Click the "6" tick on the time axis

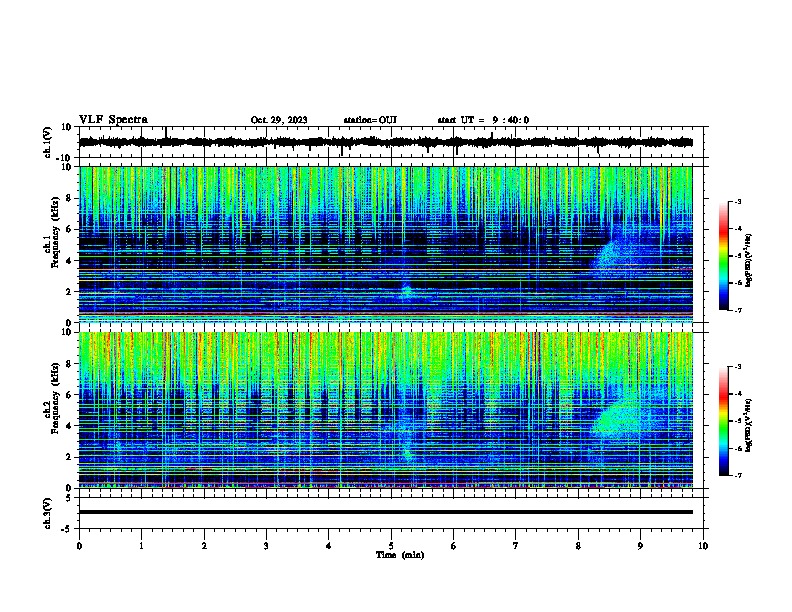pos(454,546)
